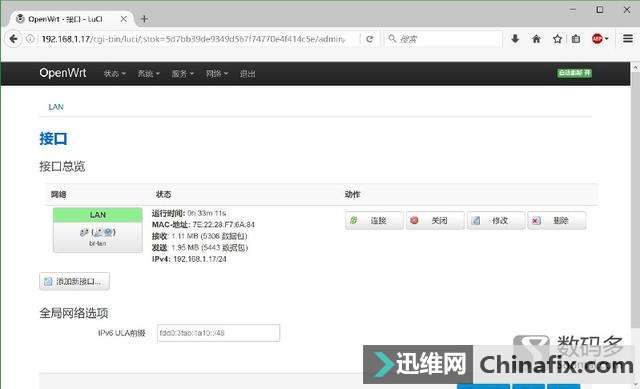The height and width of the screenshot is (389, 640).
Task: Click the MAC-地址 value text
Action: point(224,225)
